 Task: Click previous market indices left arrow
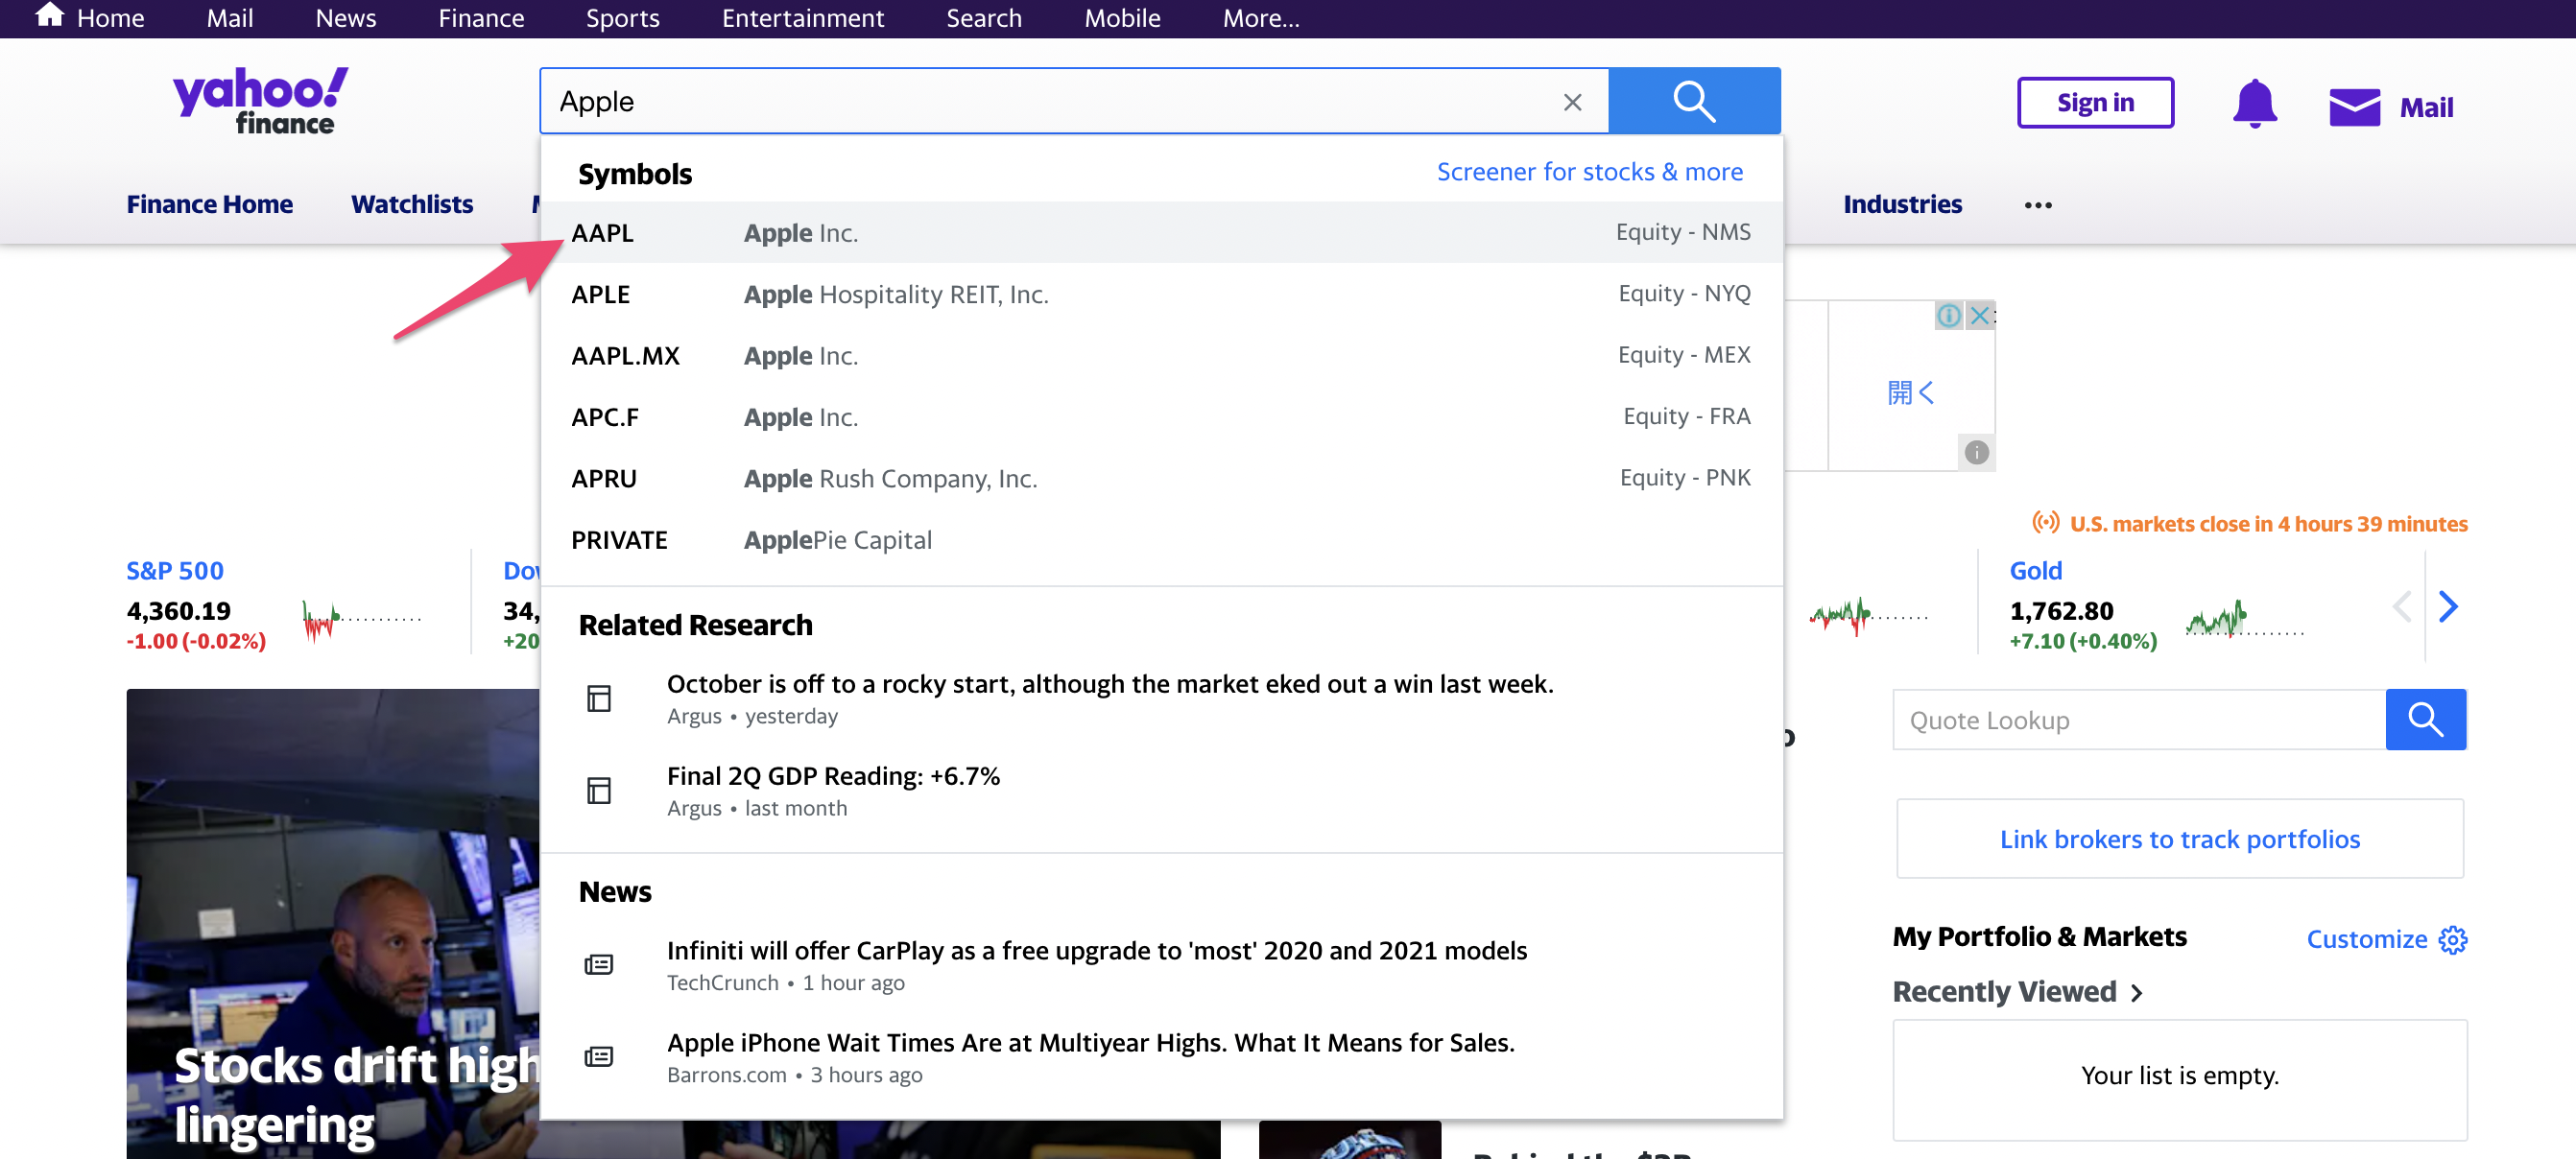2402,606
